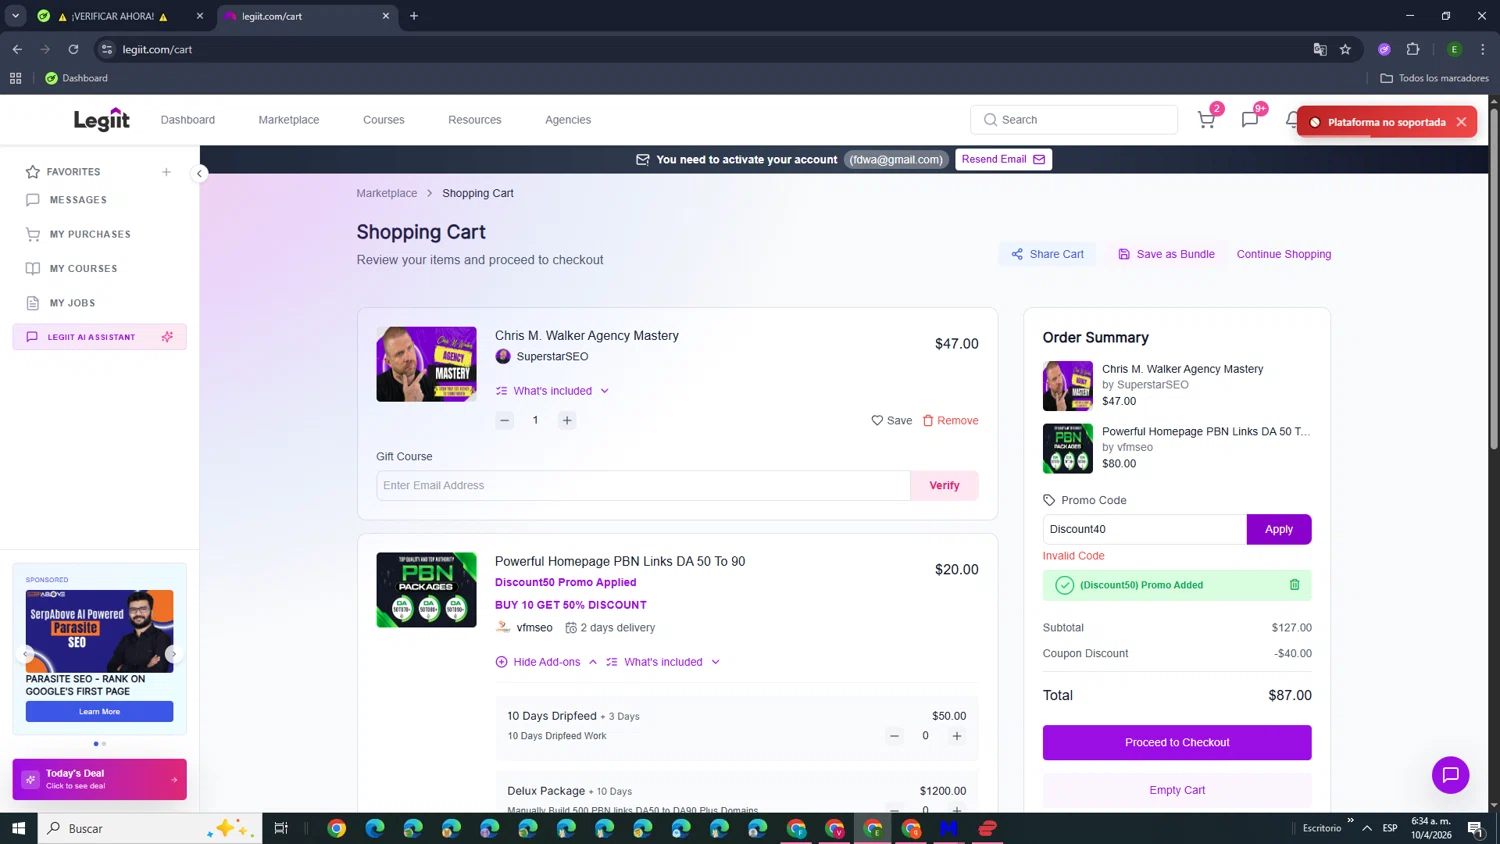Click the Legiit logo
Viewport: 1500px width, 844px height.
[x=101, y=120]
